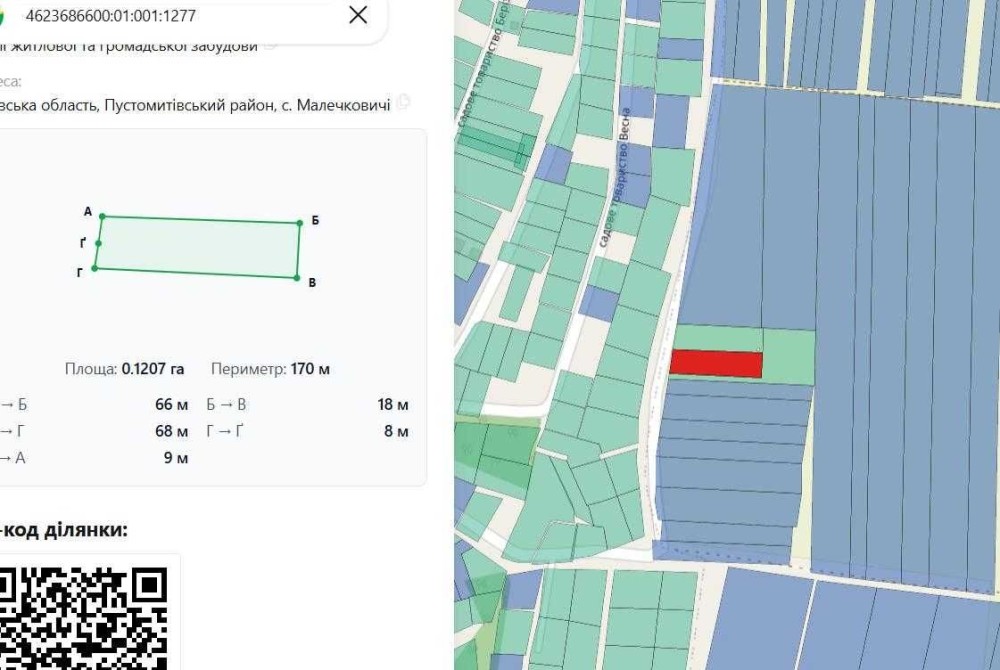Click the 'Периметр:' label
Viewport: 1000px width, 670px height.
(249, 369)
